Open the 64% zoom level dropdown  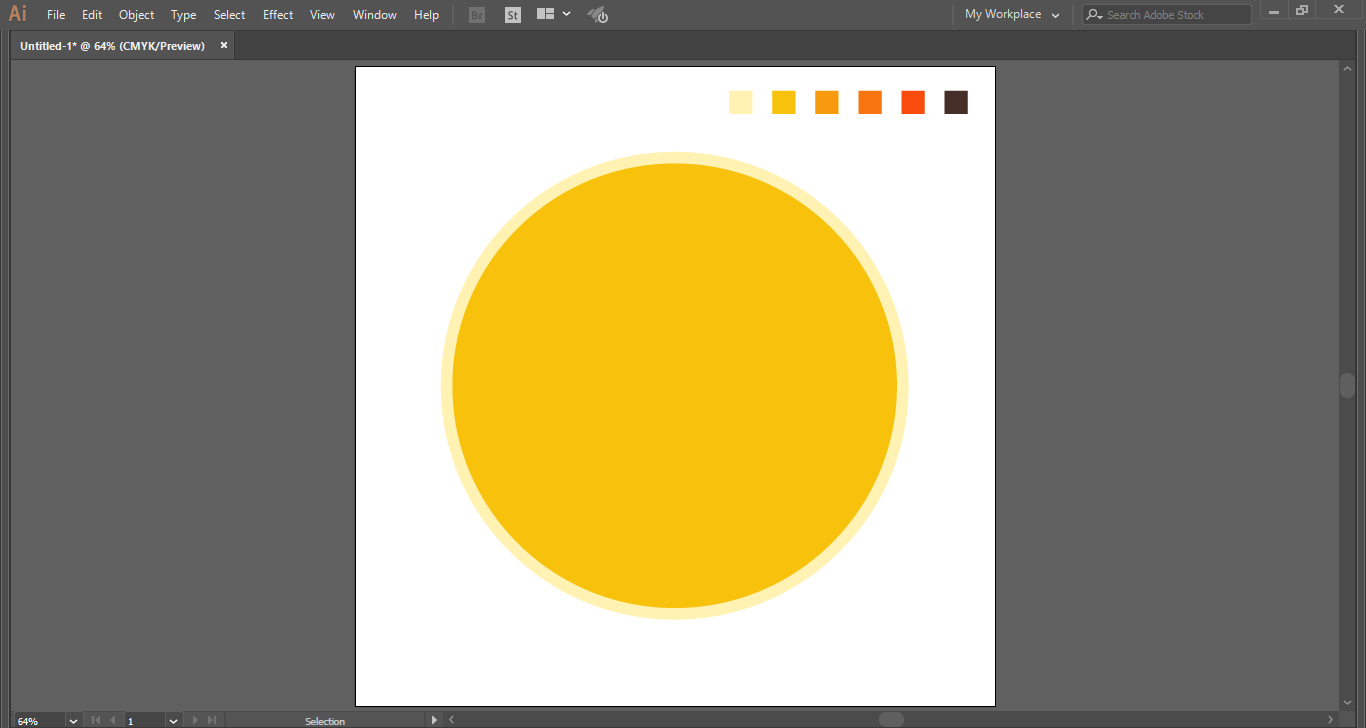pos(73,720)
